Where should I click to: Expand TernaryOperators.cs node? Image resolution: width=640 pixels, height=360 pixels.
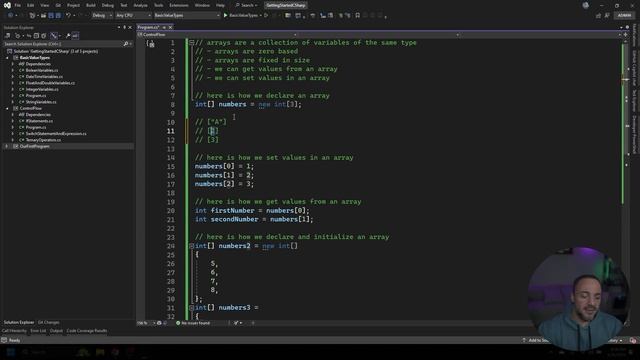pos(13,140)
